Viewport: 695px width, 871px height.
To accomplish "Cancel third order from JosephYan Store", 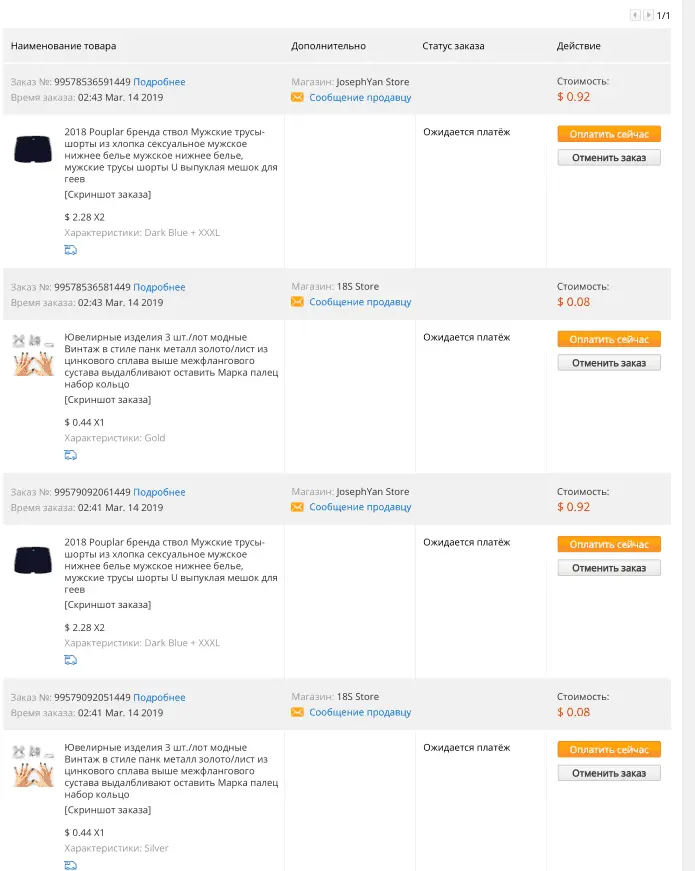I will (609, 568).
